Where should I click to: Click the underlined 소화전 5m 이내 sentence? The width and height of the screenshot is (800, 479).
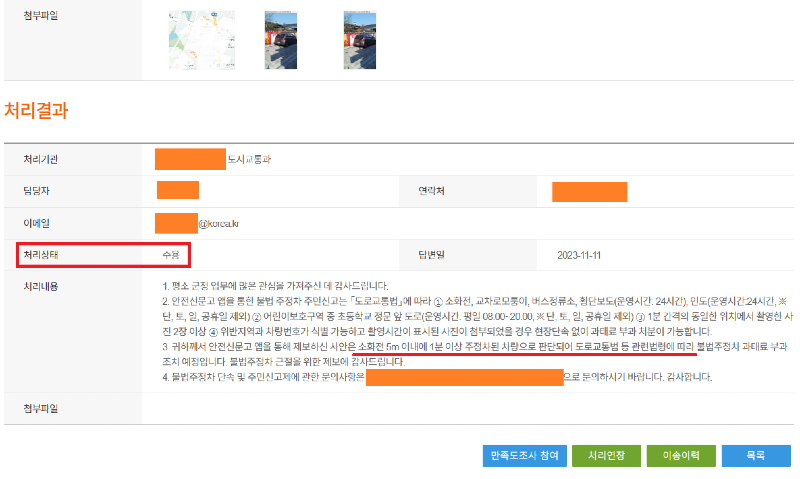coord(527,347)
